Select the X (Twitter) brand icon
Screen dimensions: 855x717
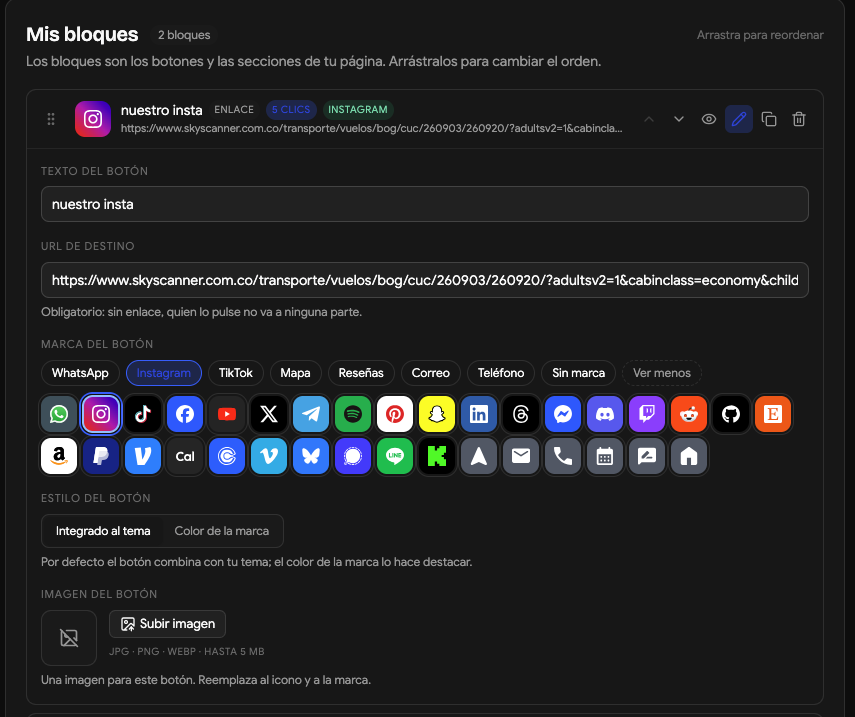click(269, 414)
